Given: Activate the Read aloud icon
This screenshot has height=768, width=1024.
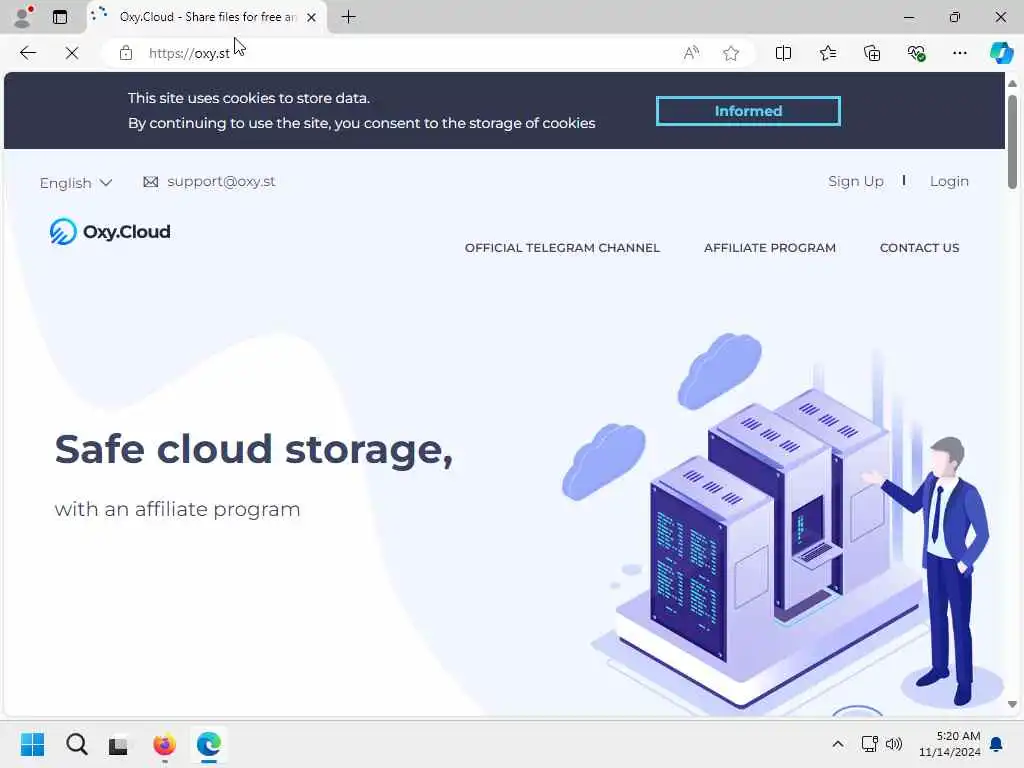Looking at the screenshot, I should pyautogui.click(x=691, y=53).
